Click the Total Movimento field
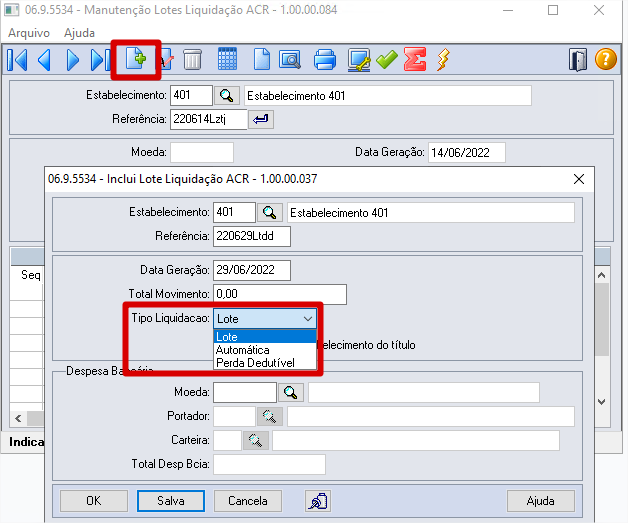 pos(280,294)
